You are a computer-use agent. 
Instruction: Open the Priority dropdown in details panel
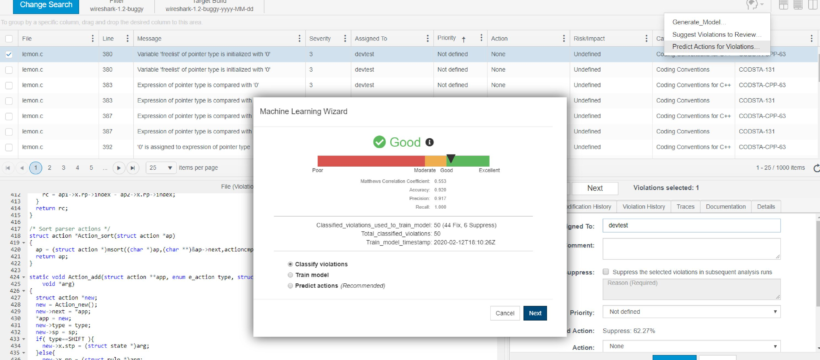click(691, 312)
